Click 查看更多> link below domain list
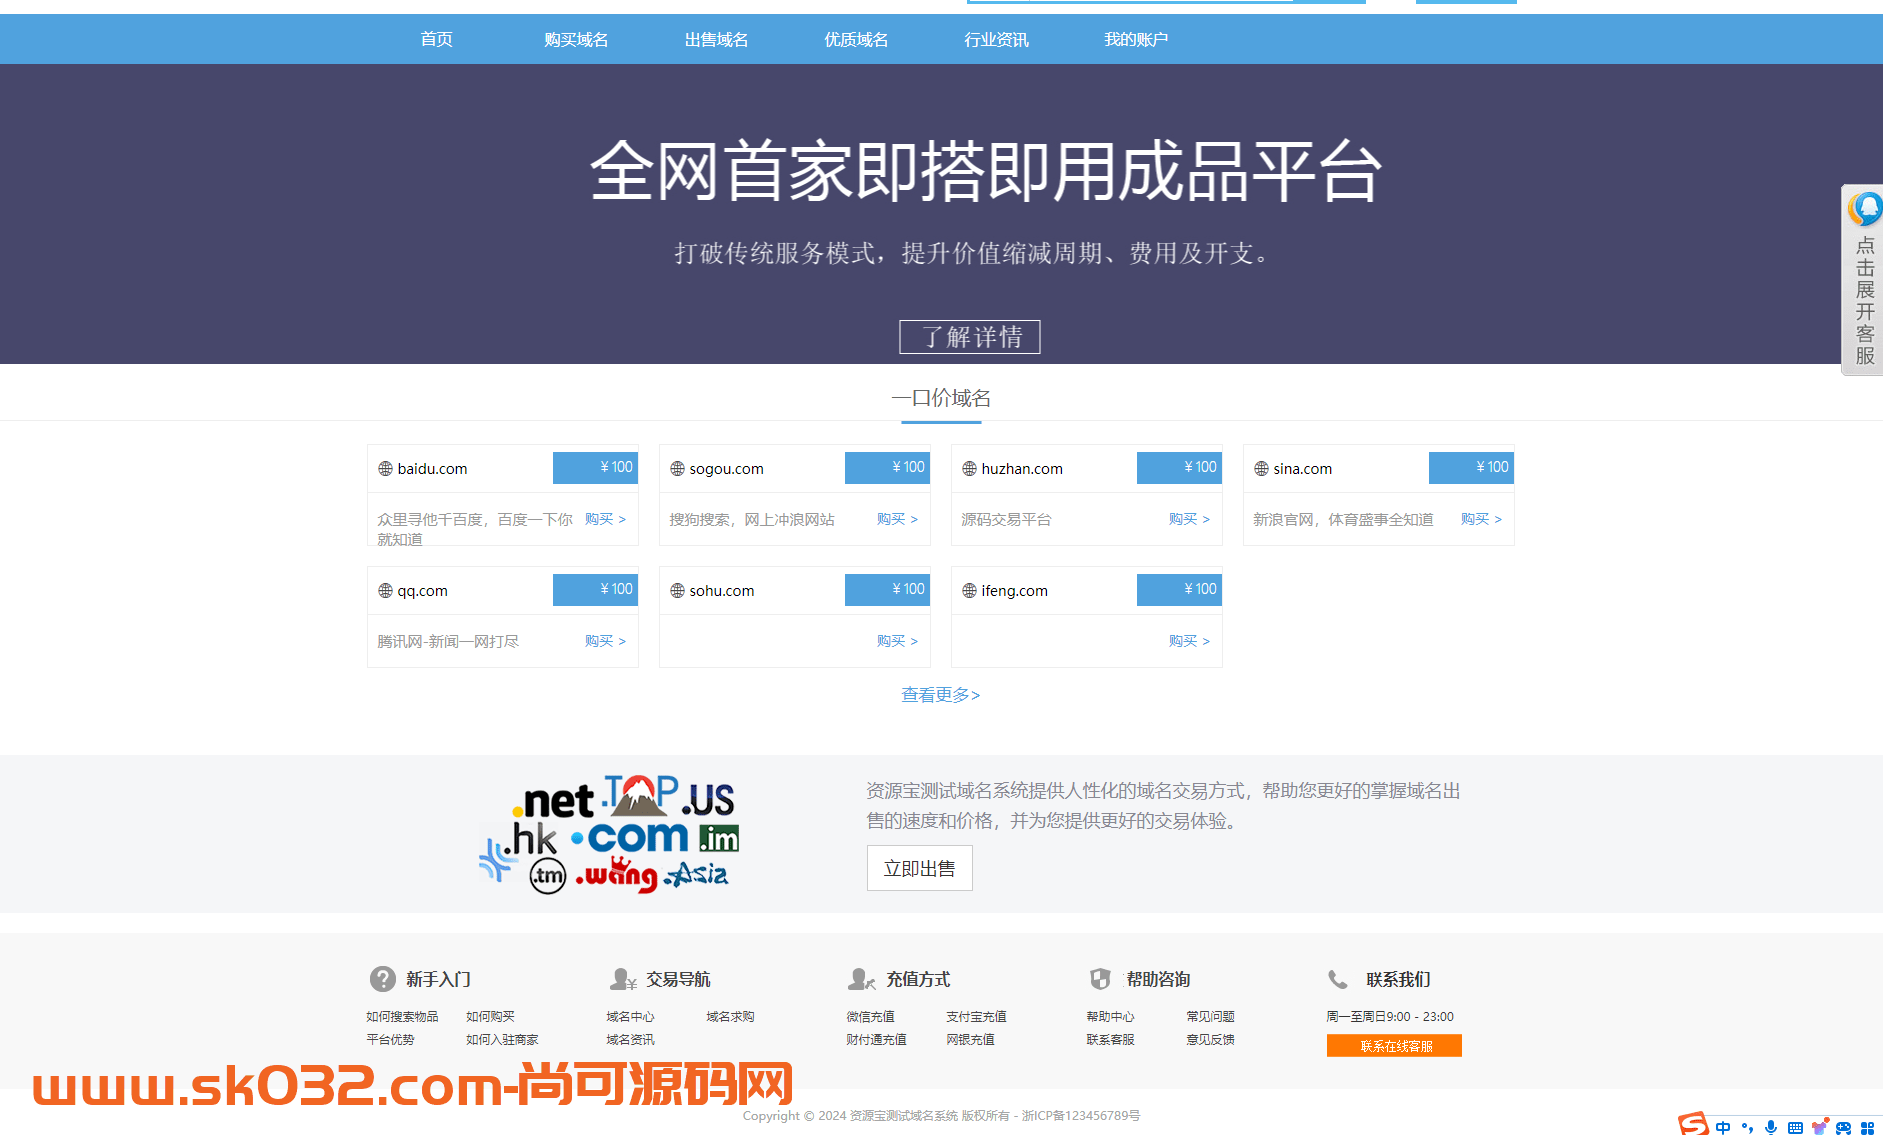This screenshot has width=1883, height=1135. pos(941,695)
